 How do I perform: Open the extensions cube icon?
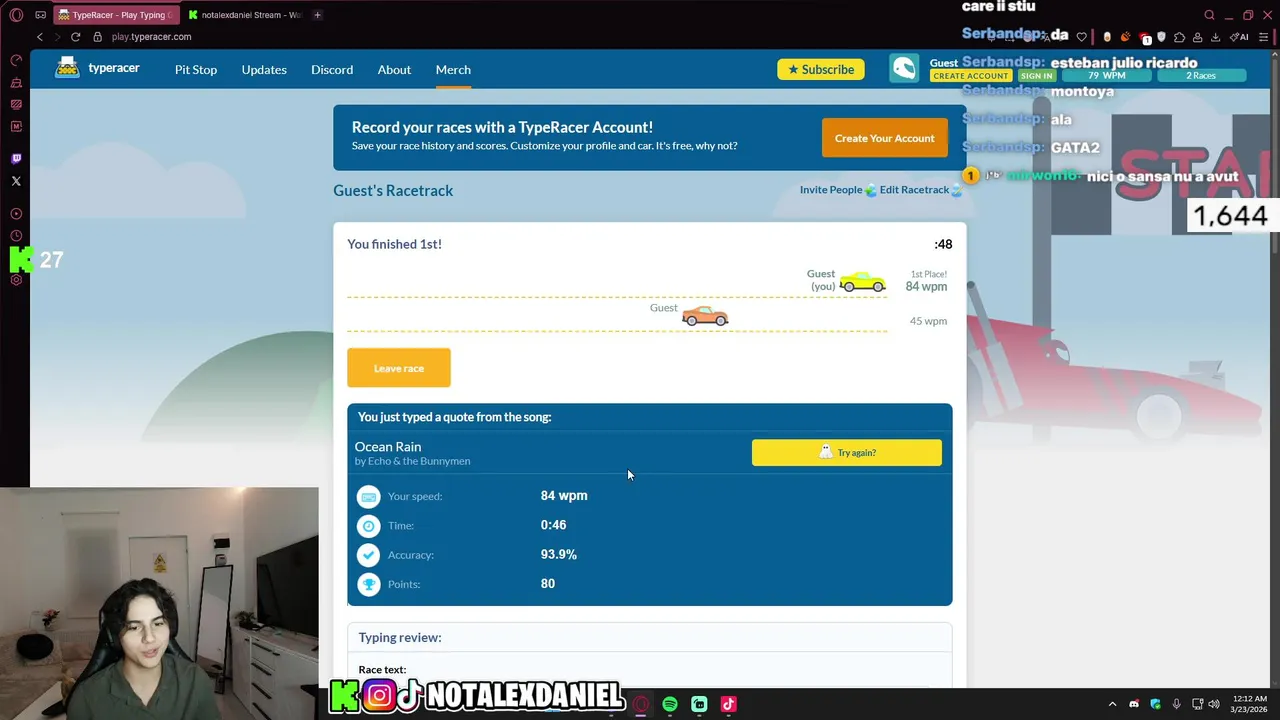[x=1180, y=37]
